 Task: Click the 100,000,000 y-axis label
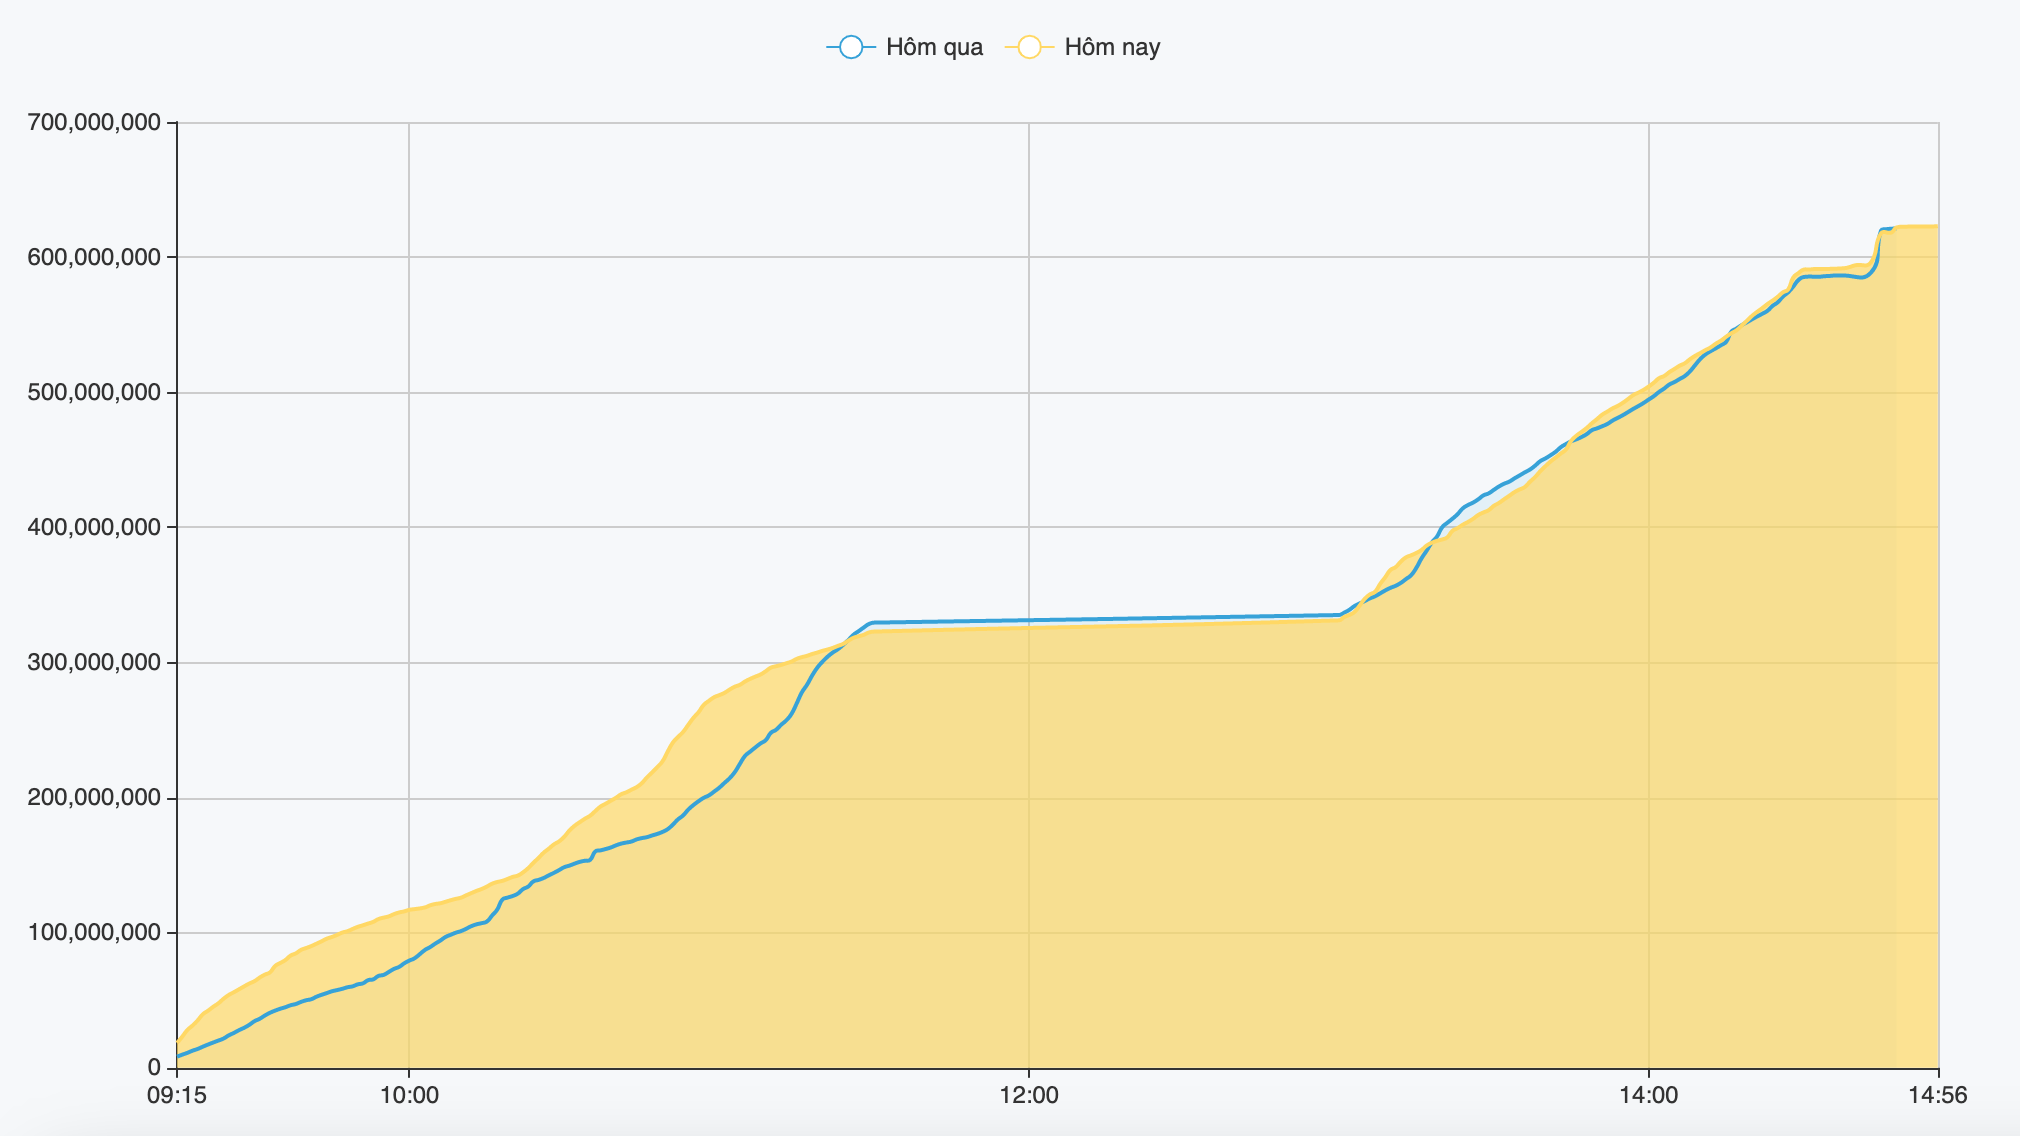(x=94, y=933)
